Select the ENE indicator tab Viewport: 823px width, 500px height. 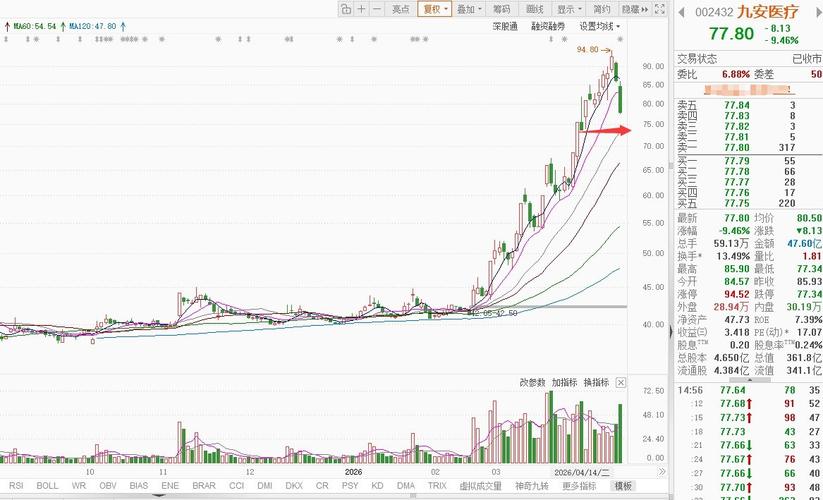click(x=170, y=486)
